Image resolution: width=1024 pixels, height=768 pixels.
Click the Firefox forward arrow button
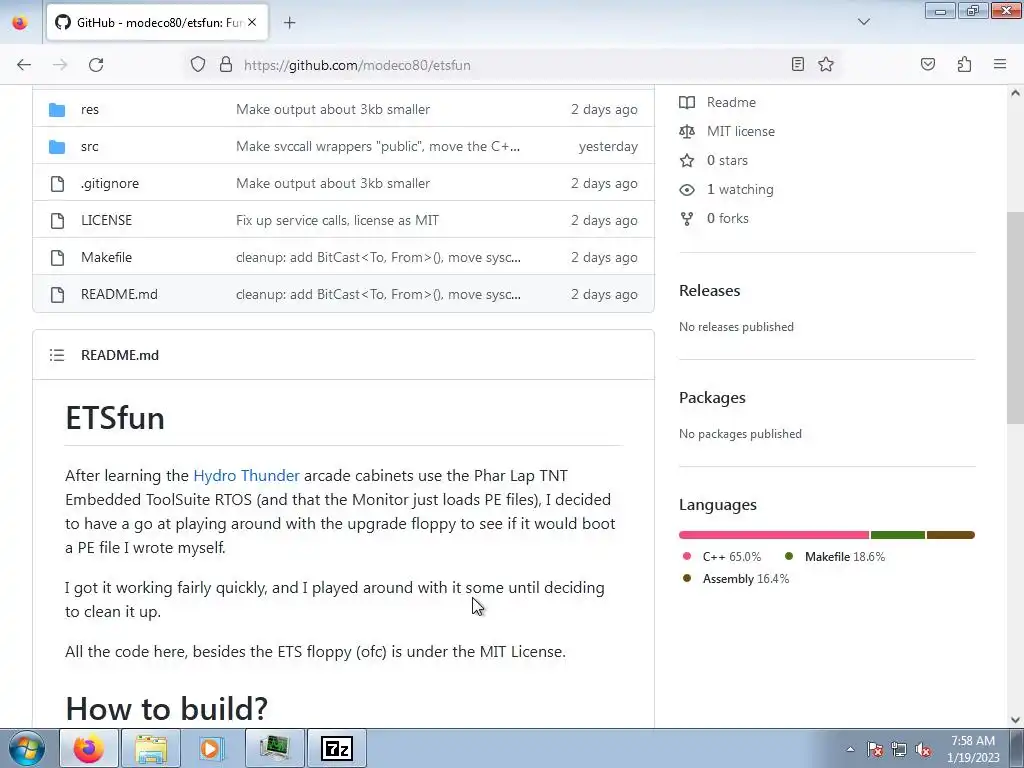60,65
